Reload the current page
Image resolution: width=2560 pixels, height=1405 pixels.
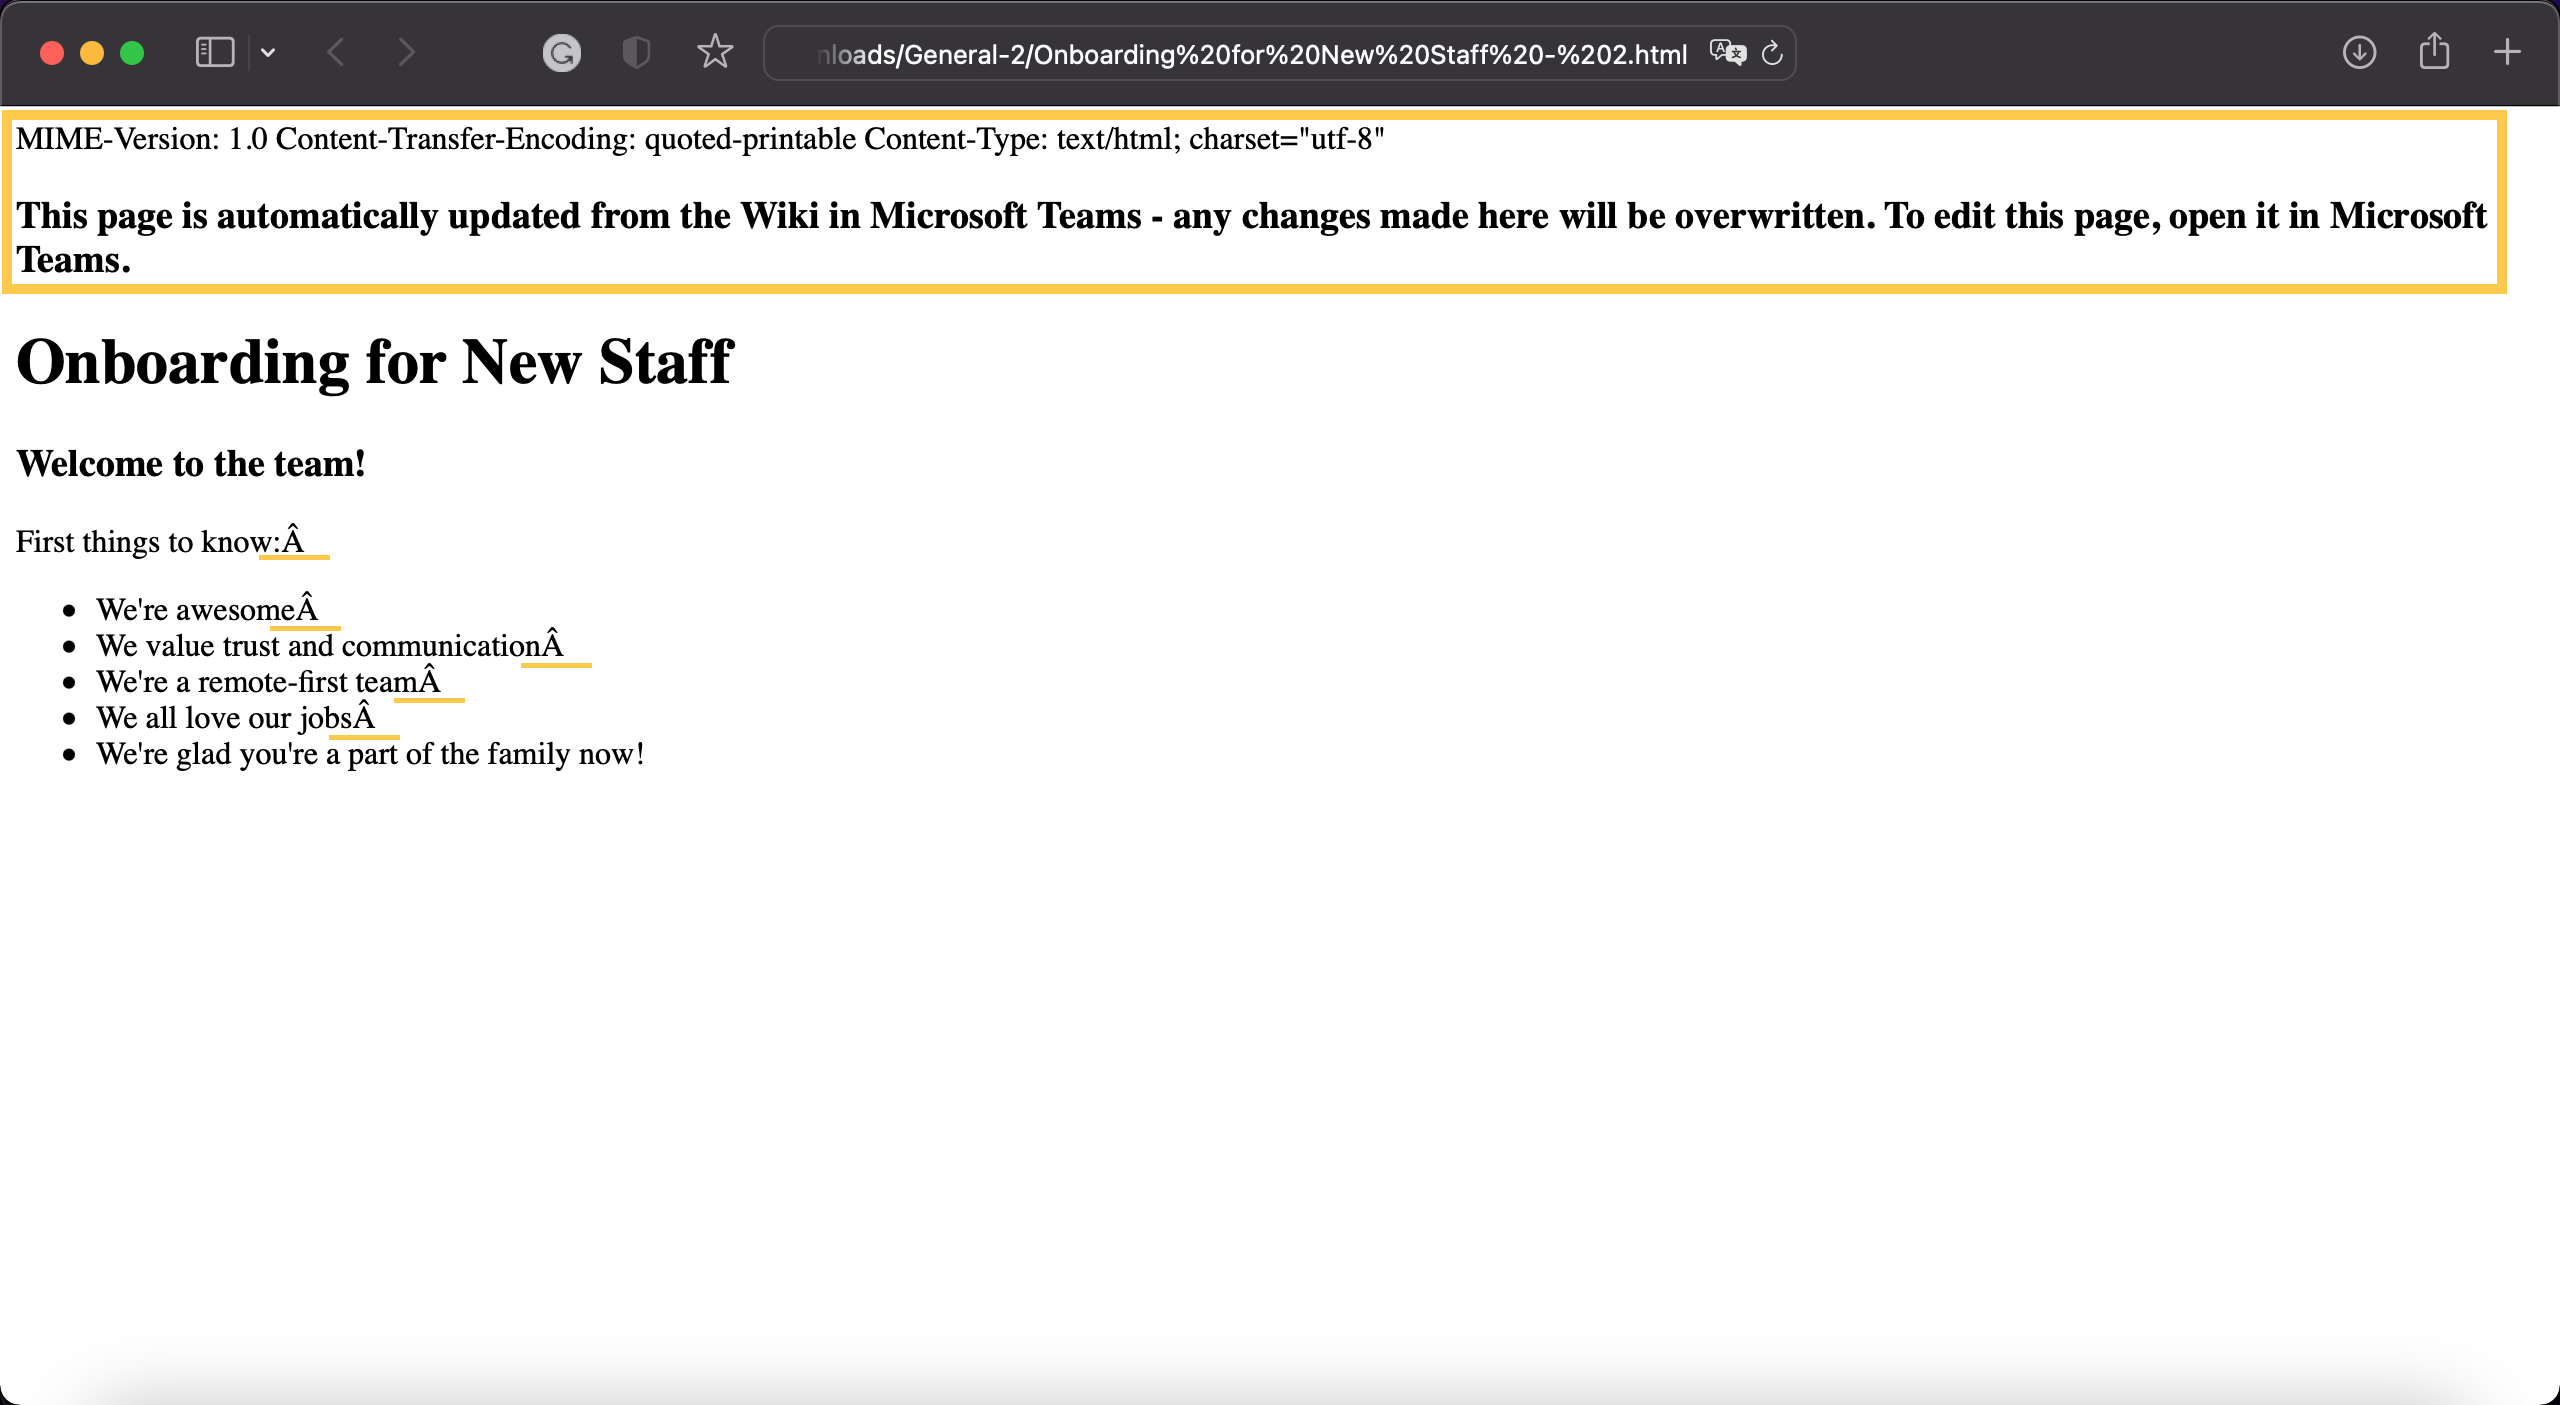point(1772,53)
